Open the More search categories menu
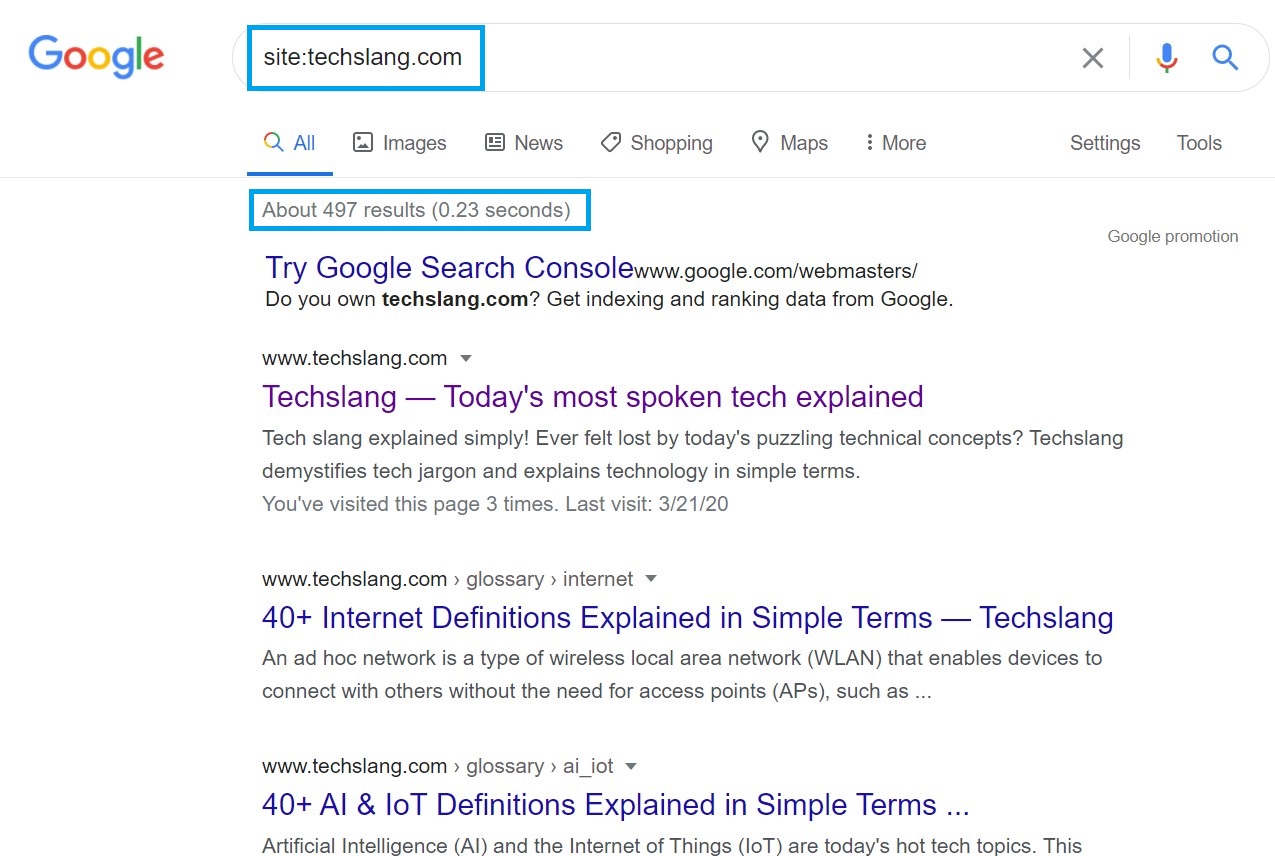The width and height of the screenshot is (1275, 856). click(x=897, y=143)
